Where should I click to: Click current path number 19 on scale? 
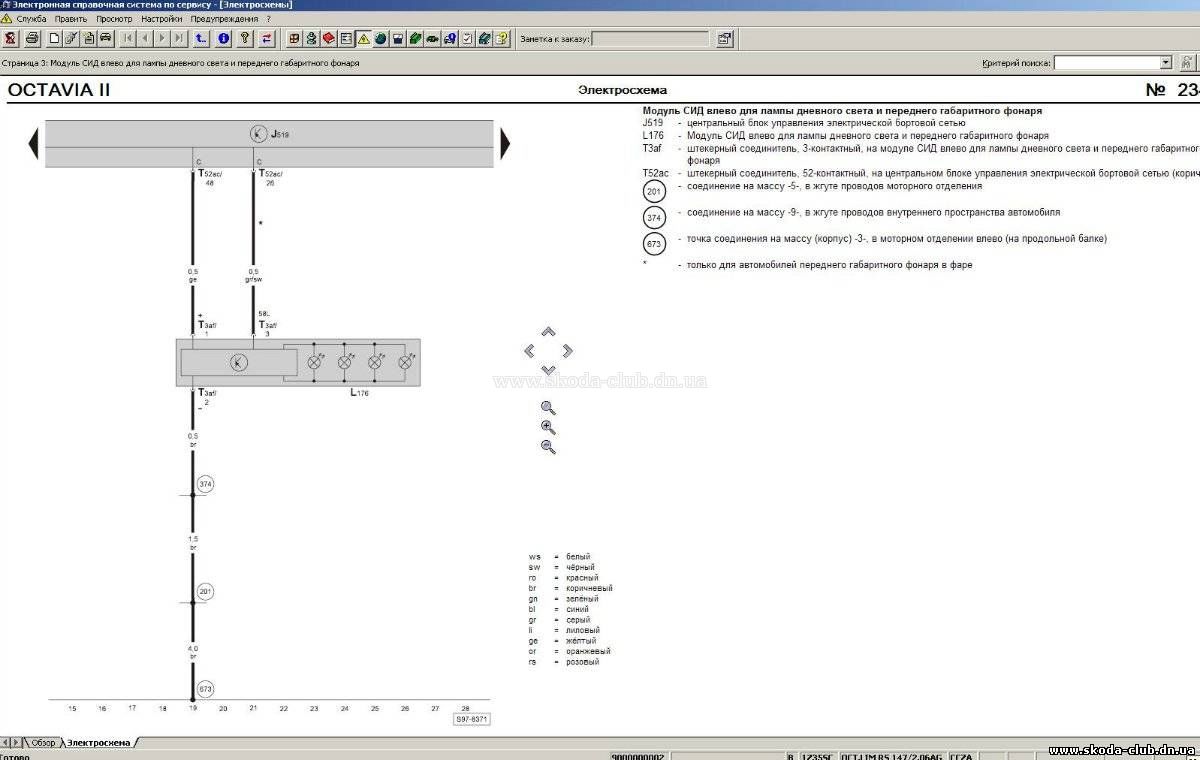[x=193, y=708]
